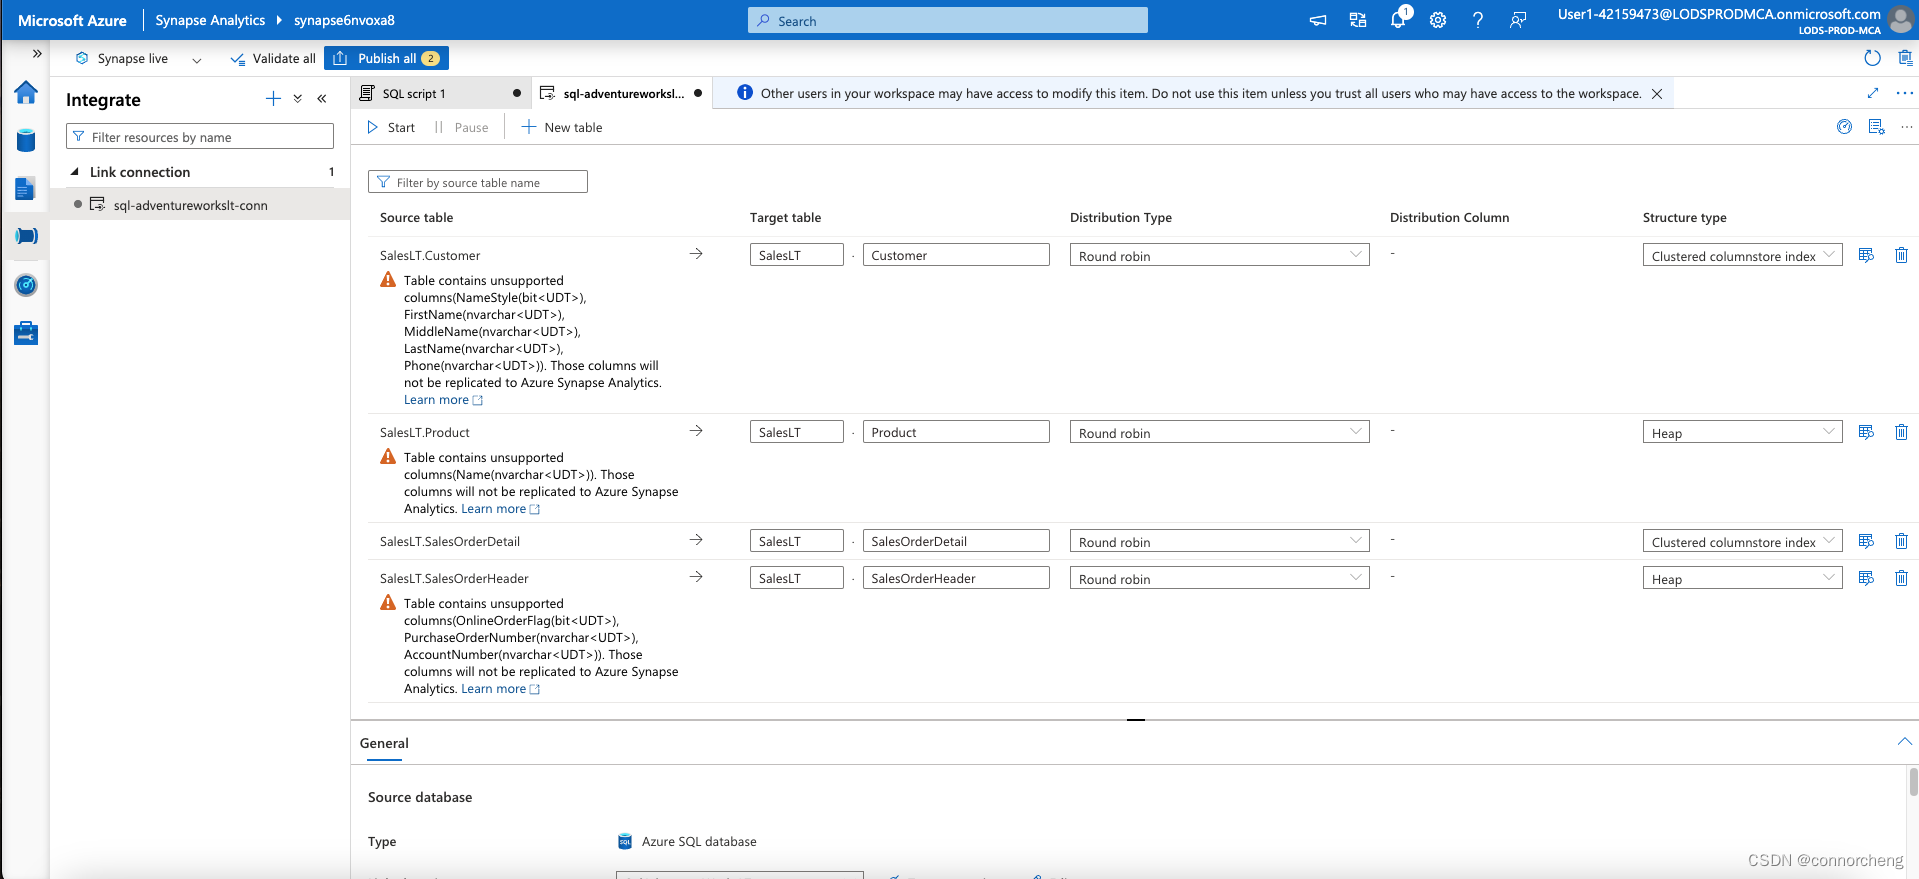The image size is (1919, 879).
Task: Expand editor with the maximize arrow icon
Action: (1873, 93)
